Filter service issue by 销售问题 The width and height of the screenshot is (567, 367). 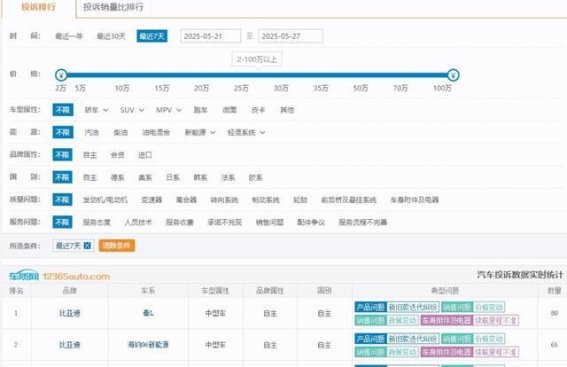(269, 222)
